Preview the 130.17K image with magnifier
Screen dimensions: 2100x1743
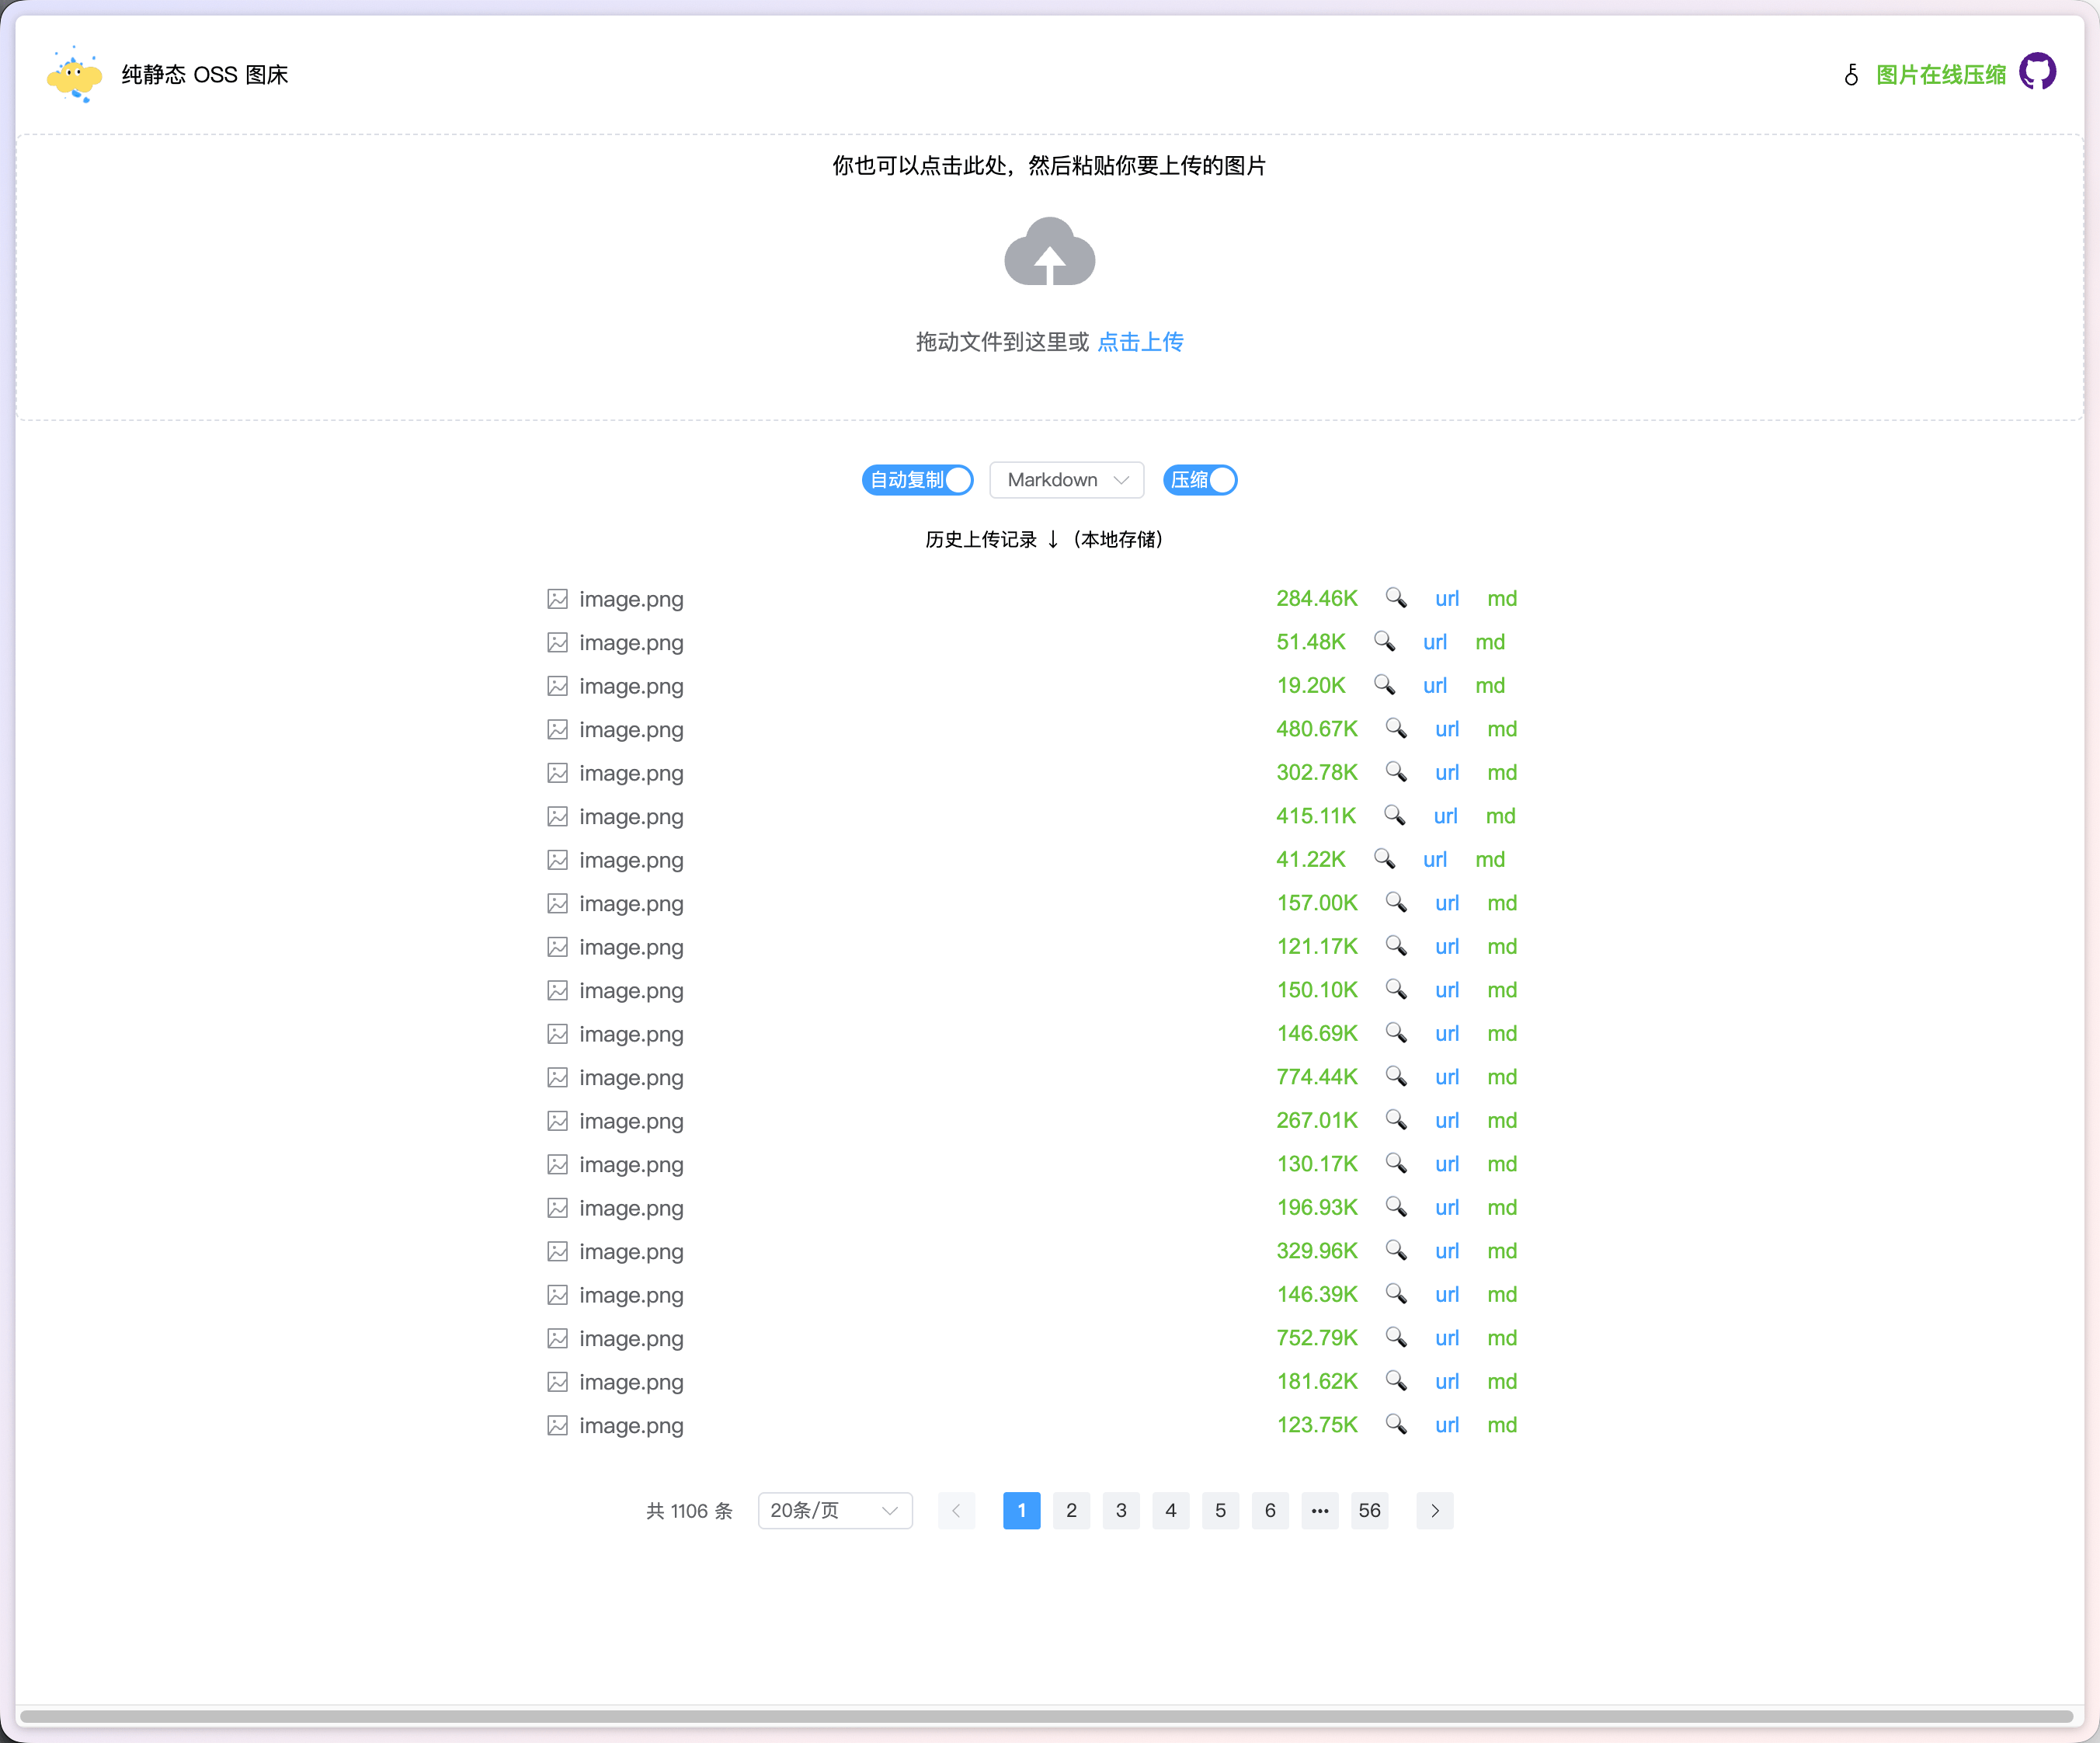tap(1396, 1164)
